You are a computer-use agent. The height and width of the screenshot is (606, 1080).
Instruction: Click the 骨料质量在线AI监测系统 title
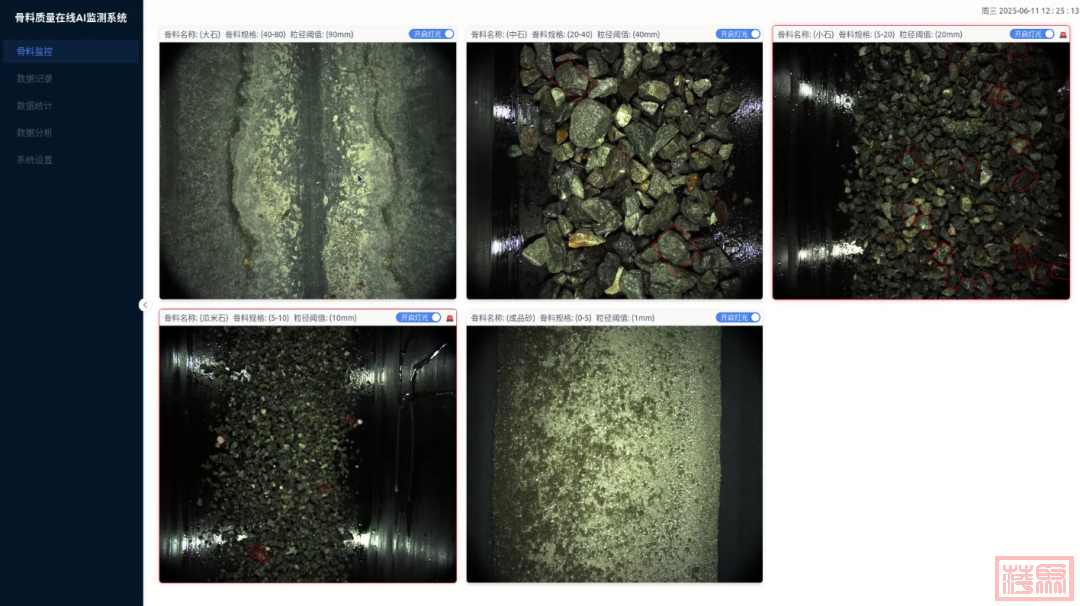(71, 17)
